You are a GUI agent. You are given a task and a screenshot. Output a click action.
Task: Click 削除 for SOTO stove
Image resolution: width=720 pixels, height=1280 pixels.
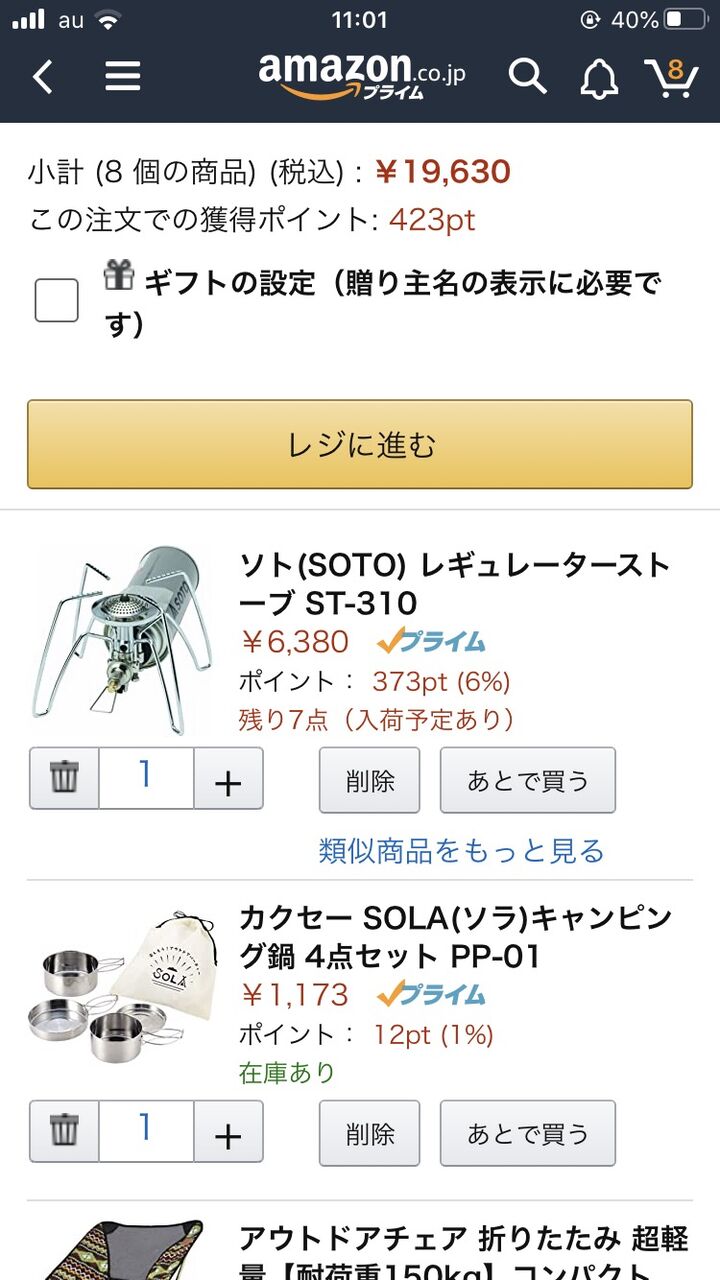point(370,780)
